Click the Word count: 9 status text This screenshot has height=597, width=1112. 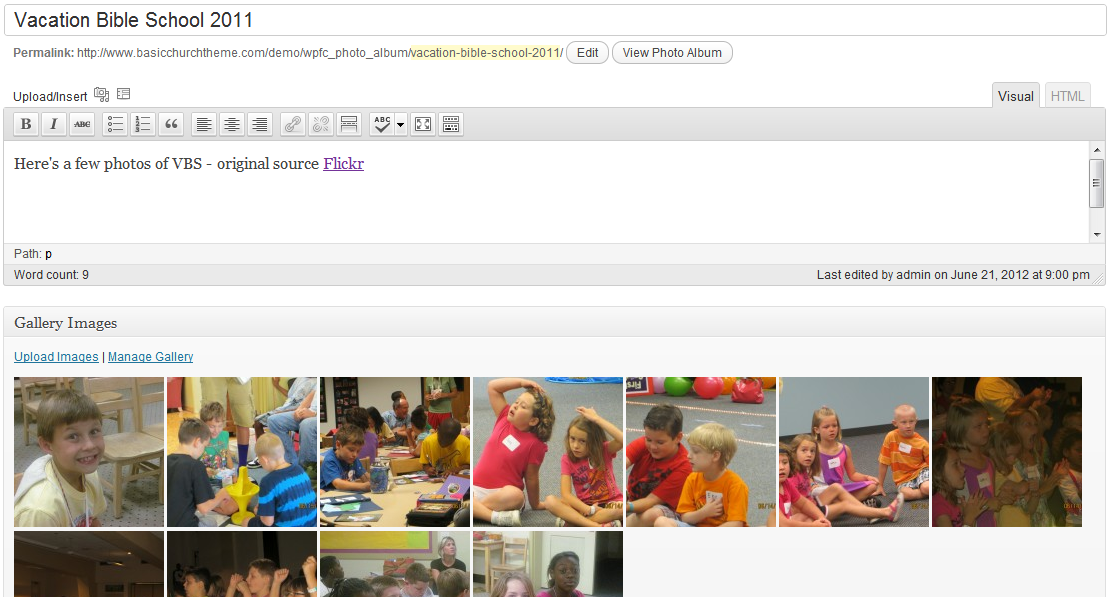[51, 274]
